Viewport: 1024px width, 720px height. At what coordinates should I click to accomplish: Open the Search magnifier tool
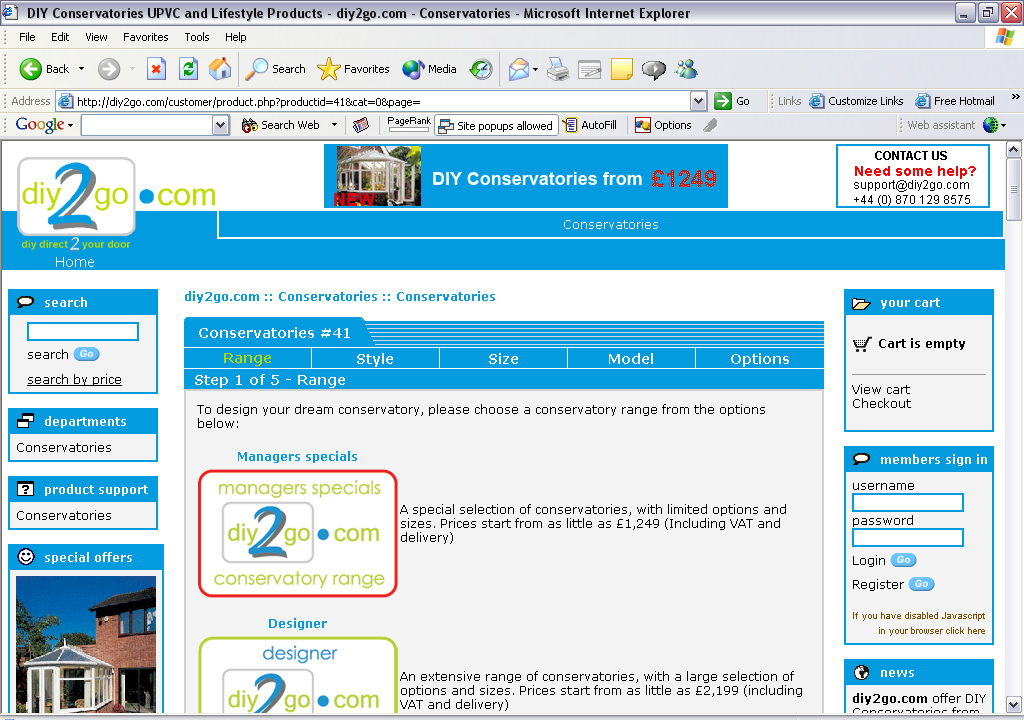click(255, 69)
